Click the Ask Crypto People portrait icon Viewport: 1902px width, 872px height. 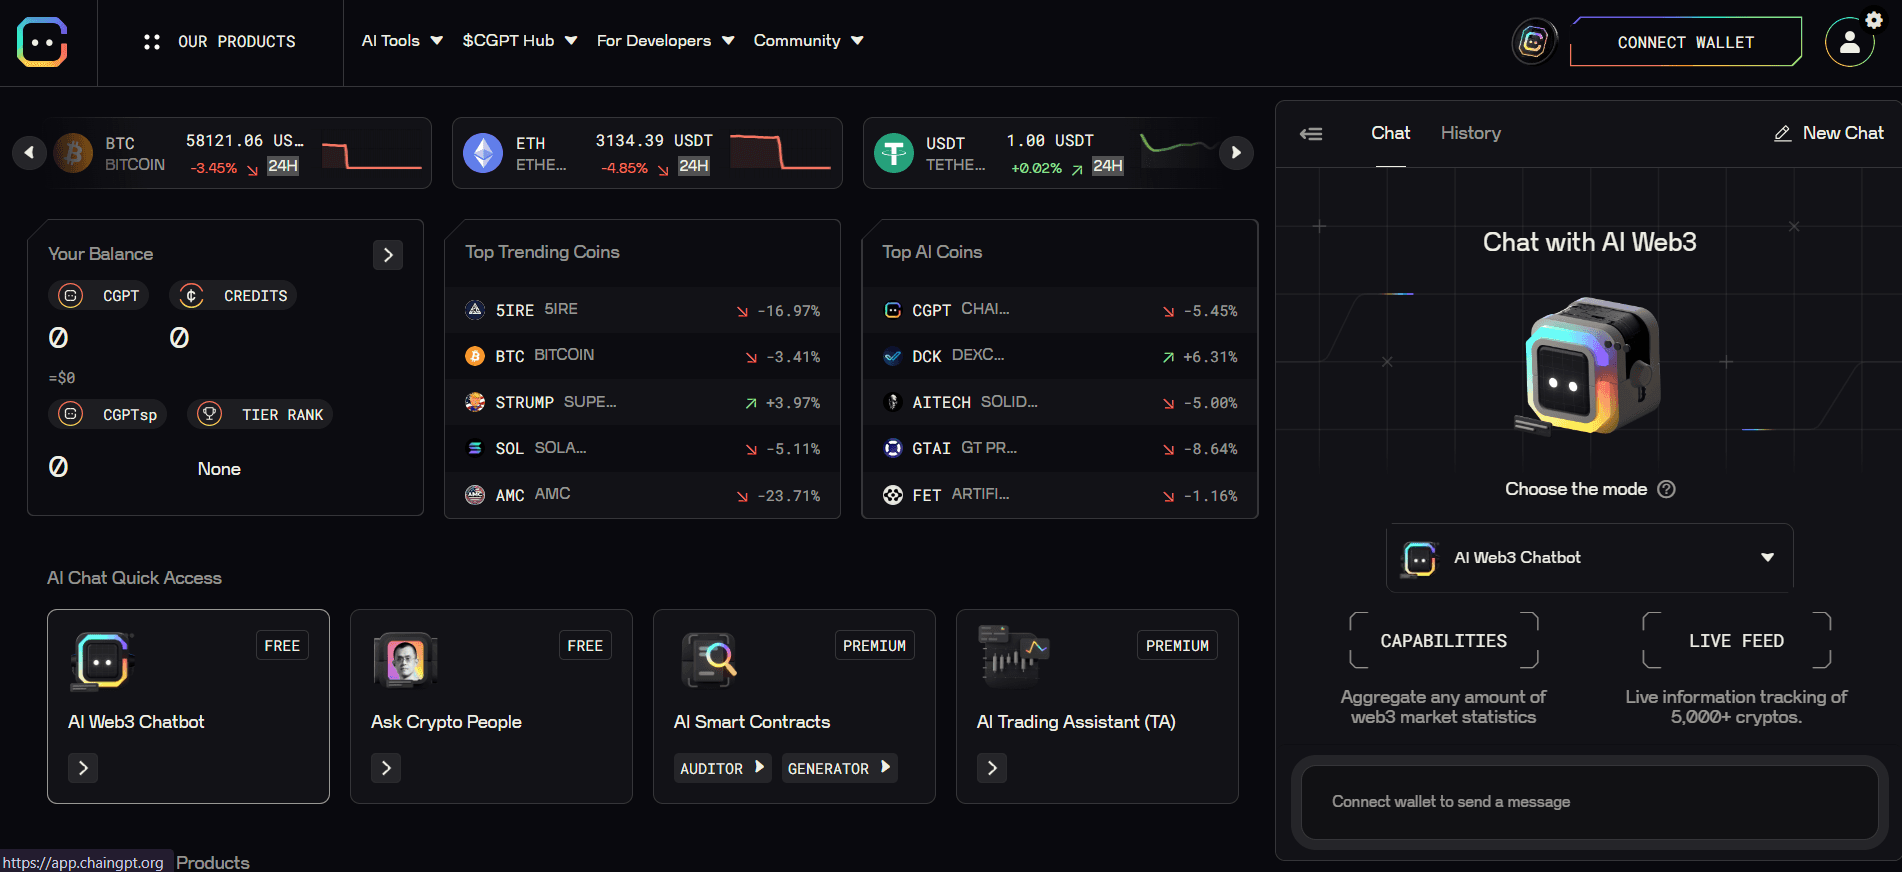click(x=405, y=660)
